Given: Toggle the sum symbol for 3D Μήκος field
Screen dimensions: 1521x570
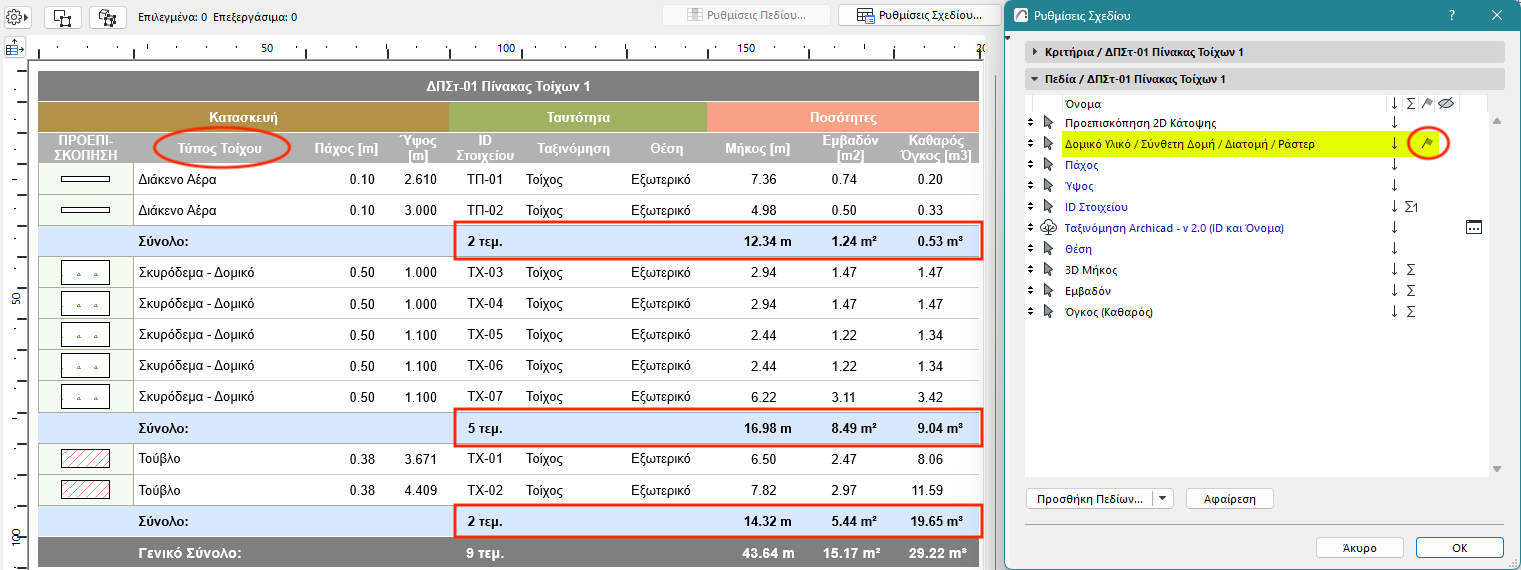Looking at the screenshot, I should pos(1411,270).
